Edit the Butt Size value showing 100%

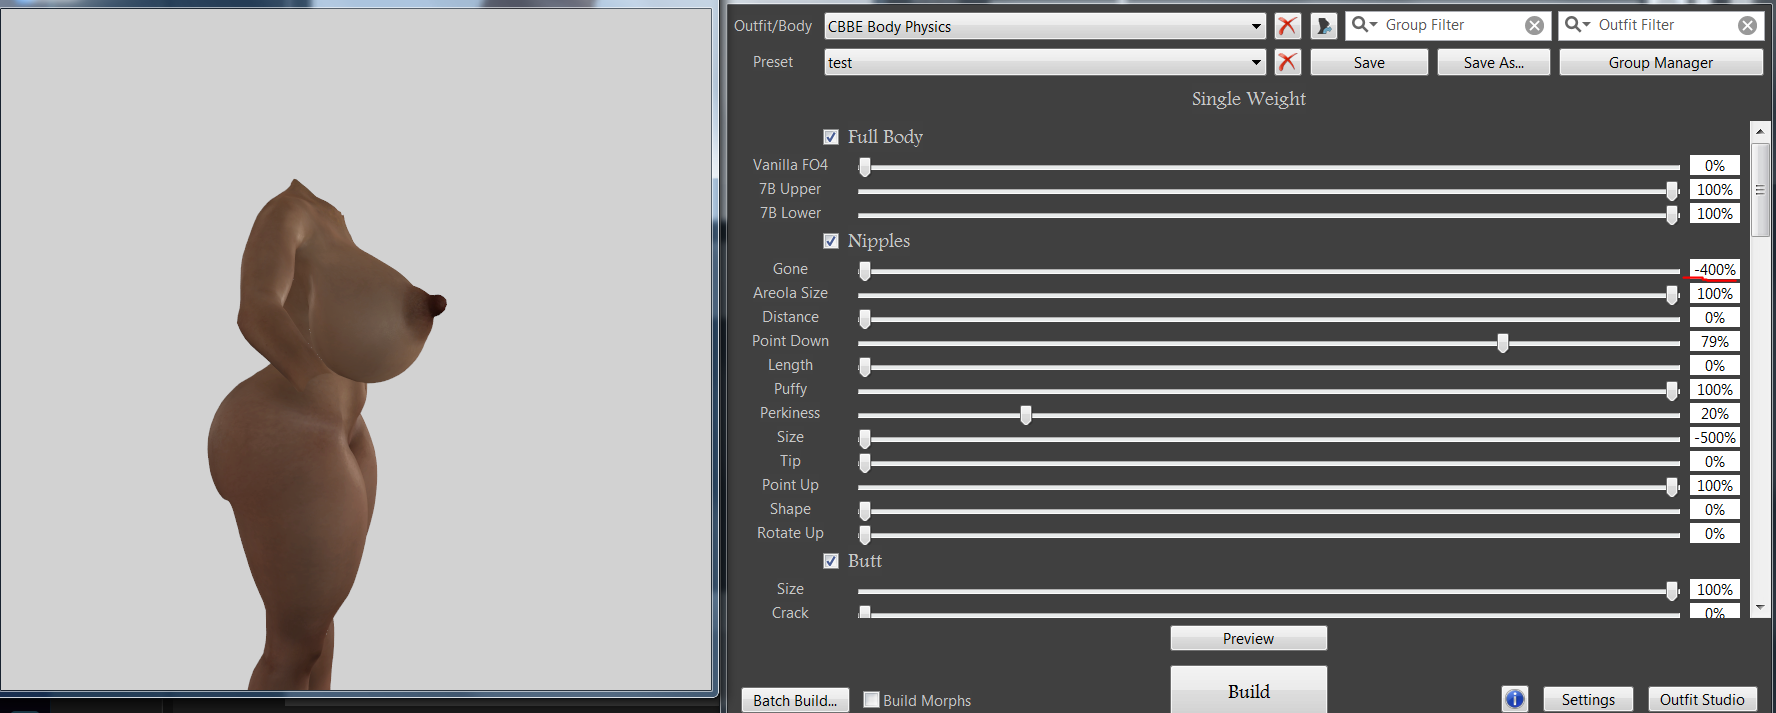[1715, 590]
